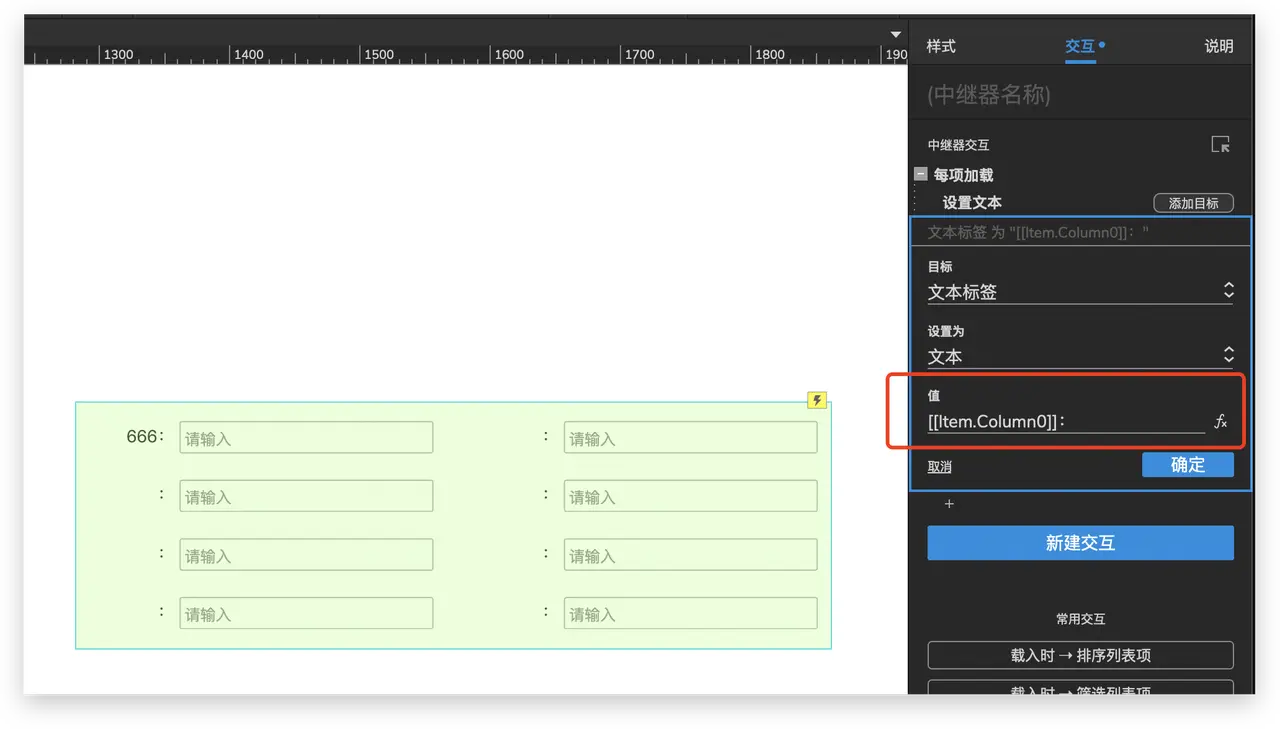
Task: Switch to the 说明 tab
Action: click(1218, 46)
